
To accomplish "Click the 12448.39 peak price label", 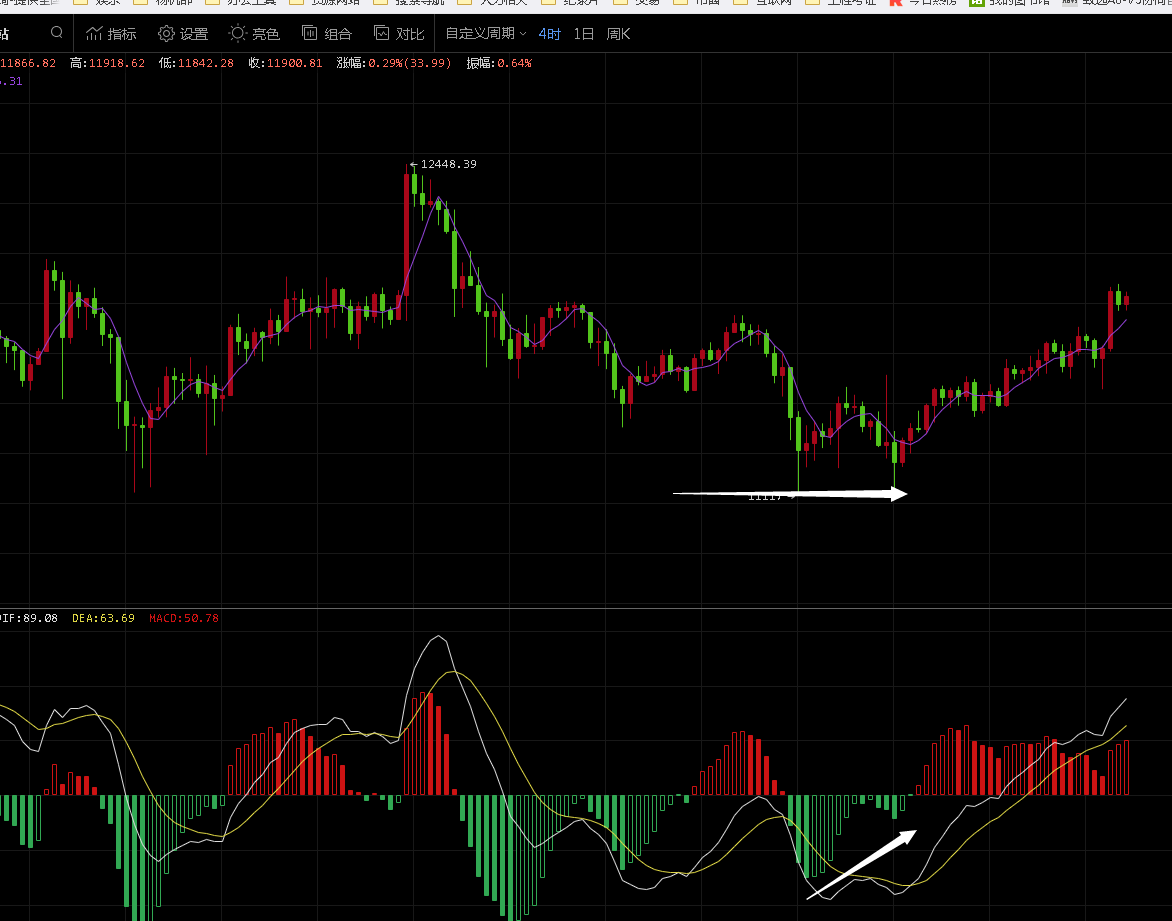I will [448, 164].
